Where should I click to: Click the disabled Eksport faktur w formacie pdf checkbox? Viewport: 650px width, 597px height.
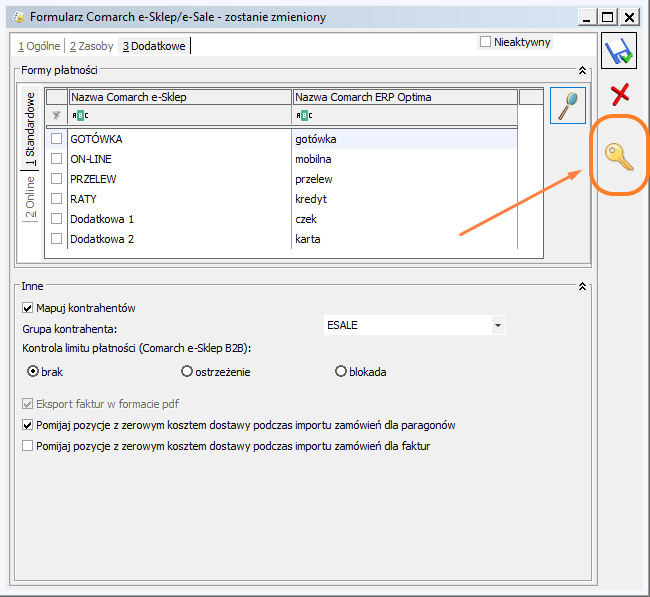(x=27, y=404)
